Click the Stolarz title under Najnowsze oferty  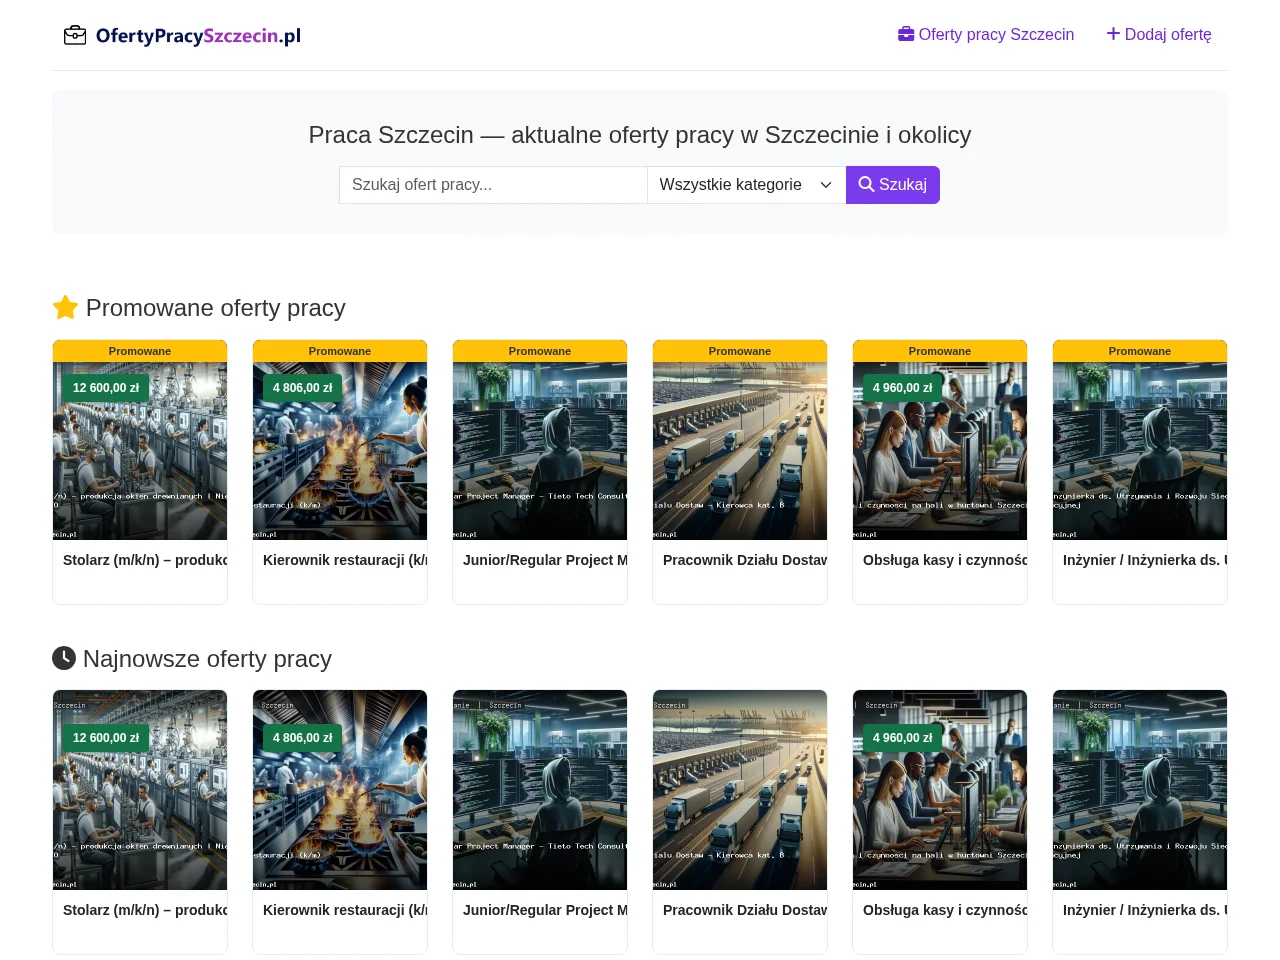click(145, 910)
